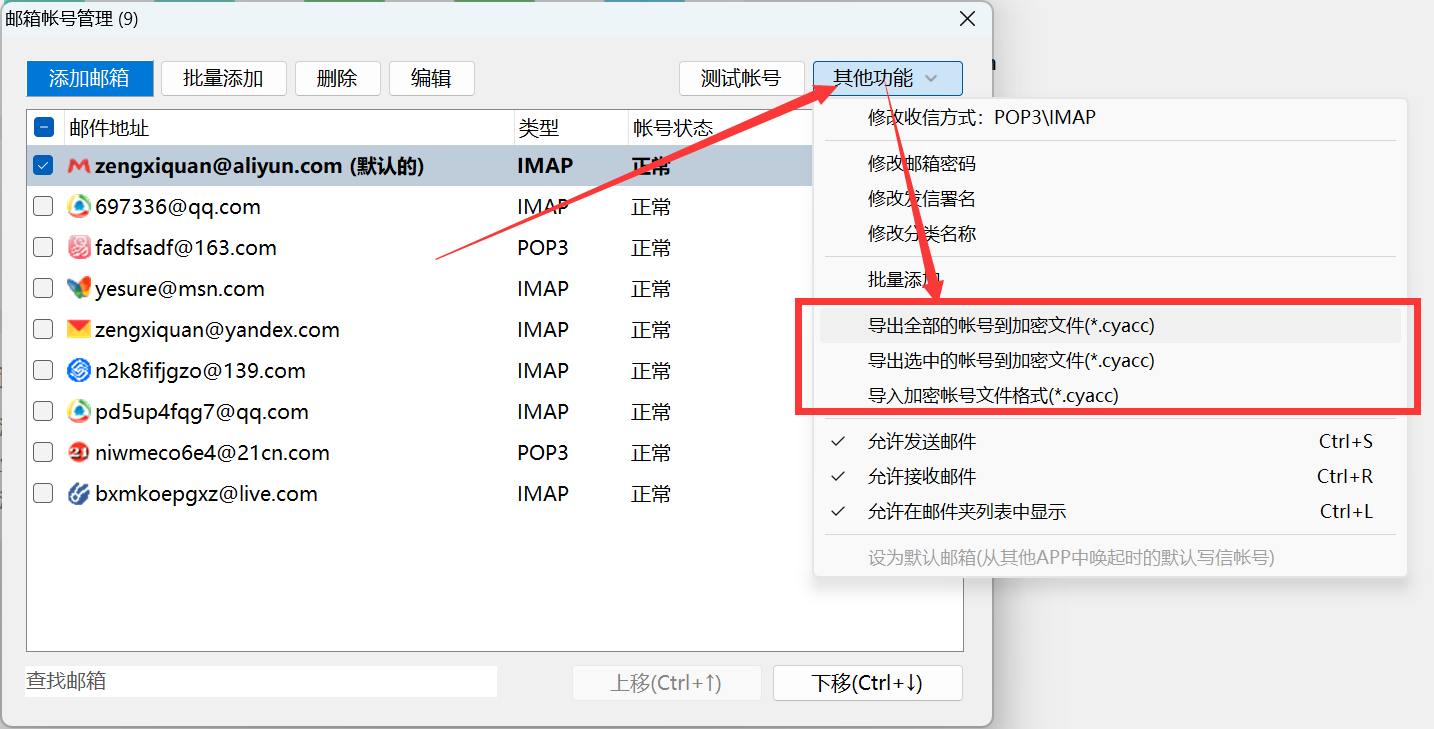Click the QQ mail icon beside 697336@qq.com

tap(79, 207)
